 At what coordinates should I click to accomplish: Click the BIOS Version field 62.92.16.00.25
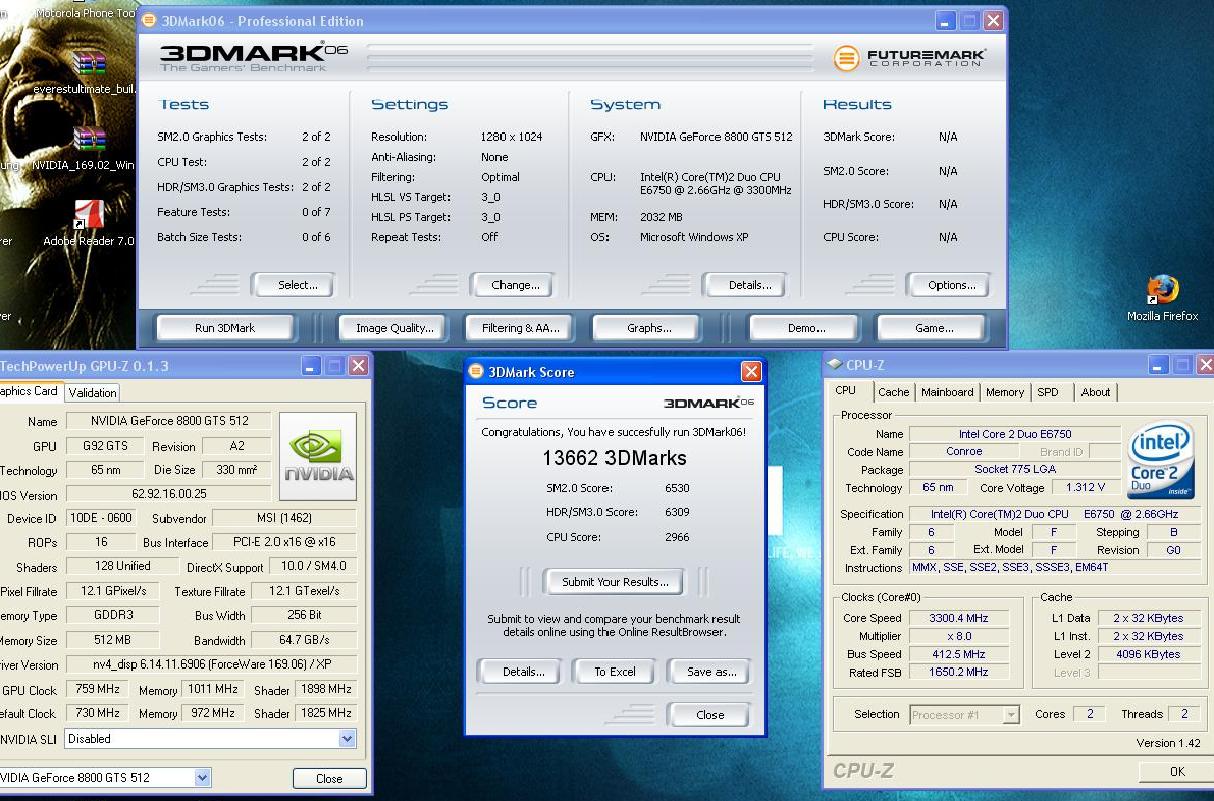pos(169,494)
